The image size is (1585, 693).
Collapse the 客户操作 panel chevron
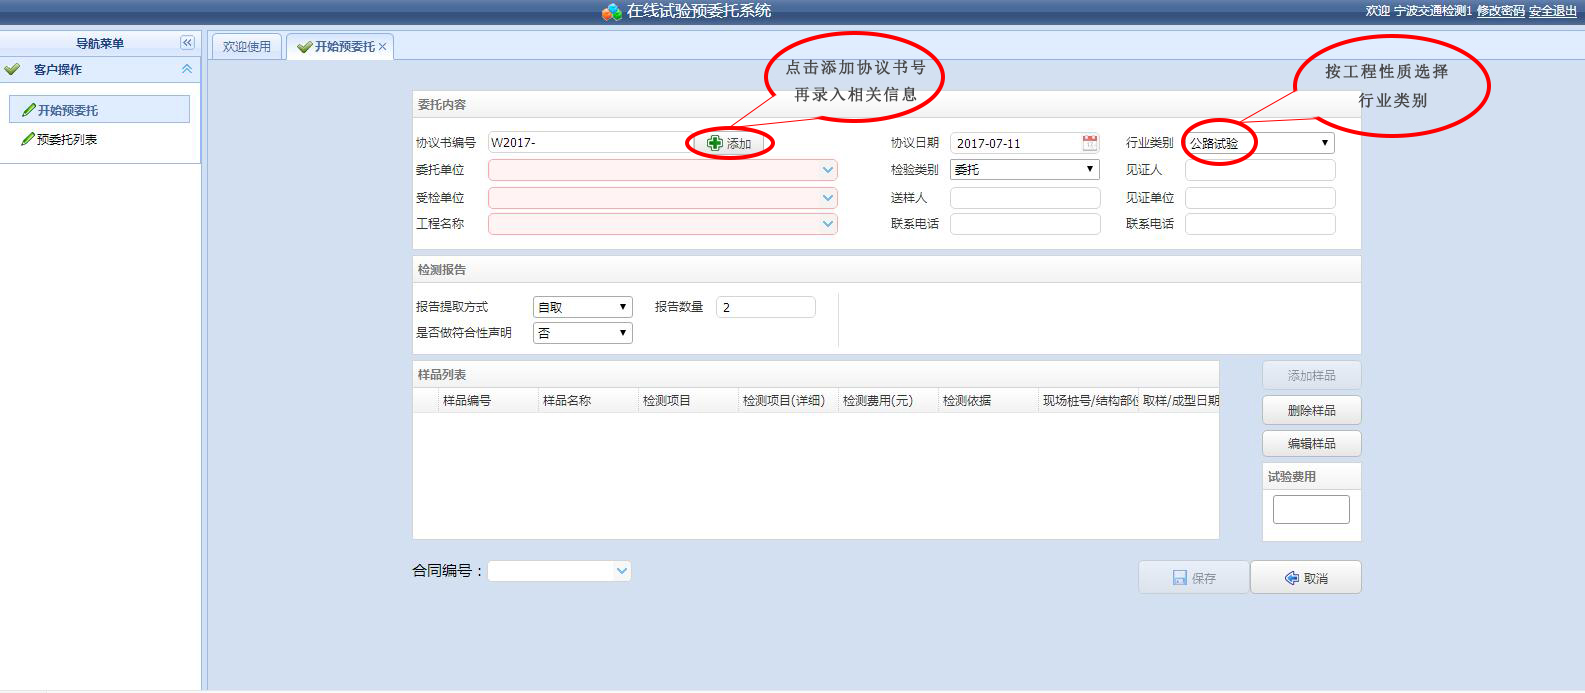[186, 69]
